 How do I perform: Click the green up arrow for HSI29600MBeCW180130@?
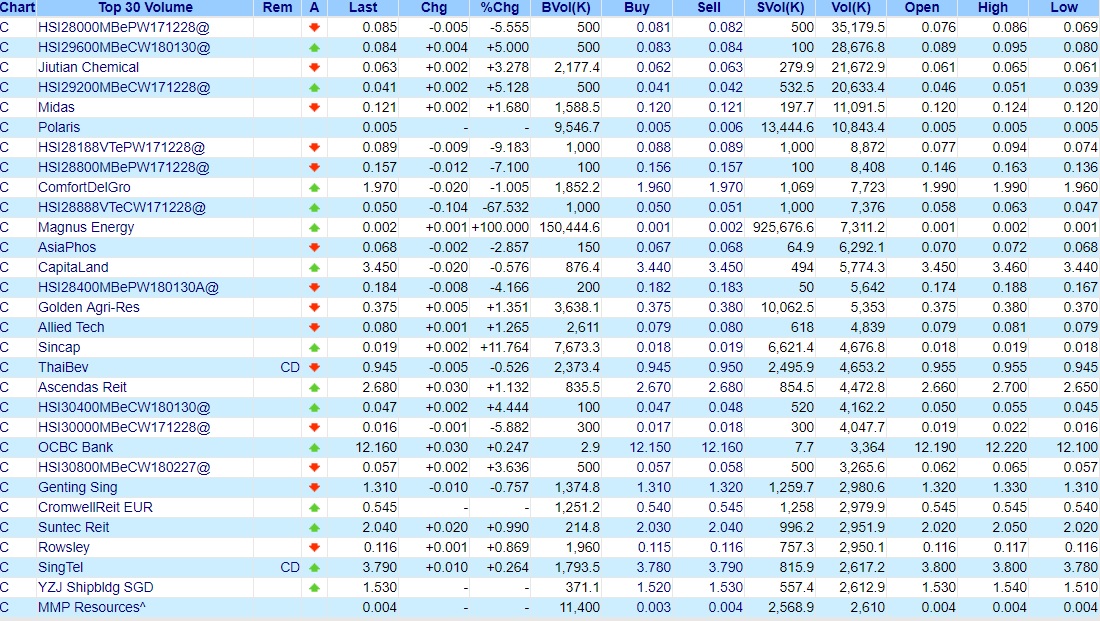tap(314, 48)
